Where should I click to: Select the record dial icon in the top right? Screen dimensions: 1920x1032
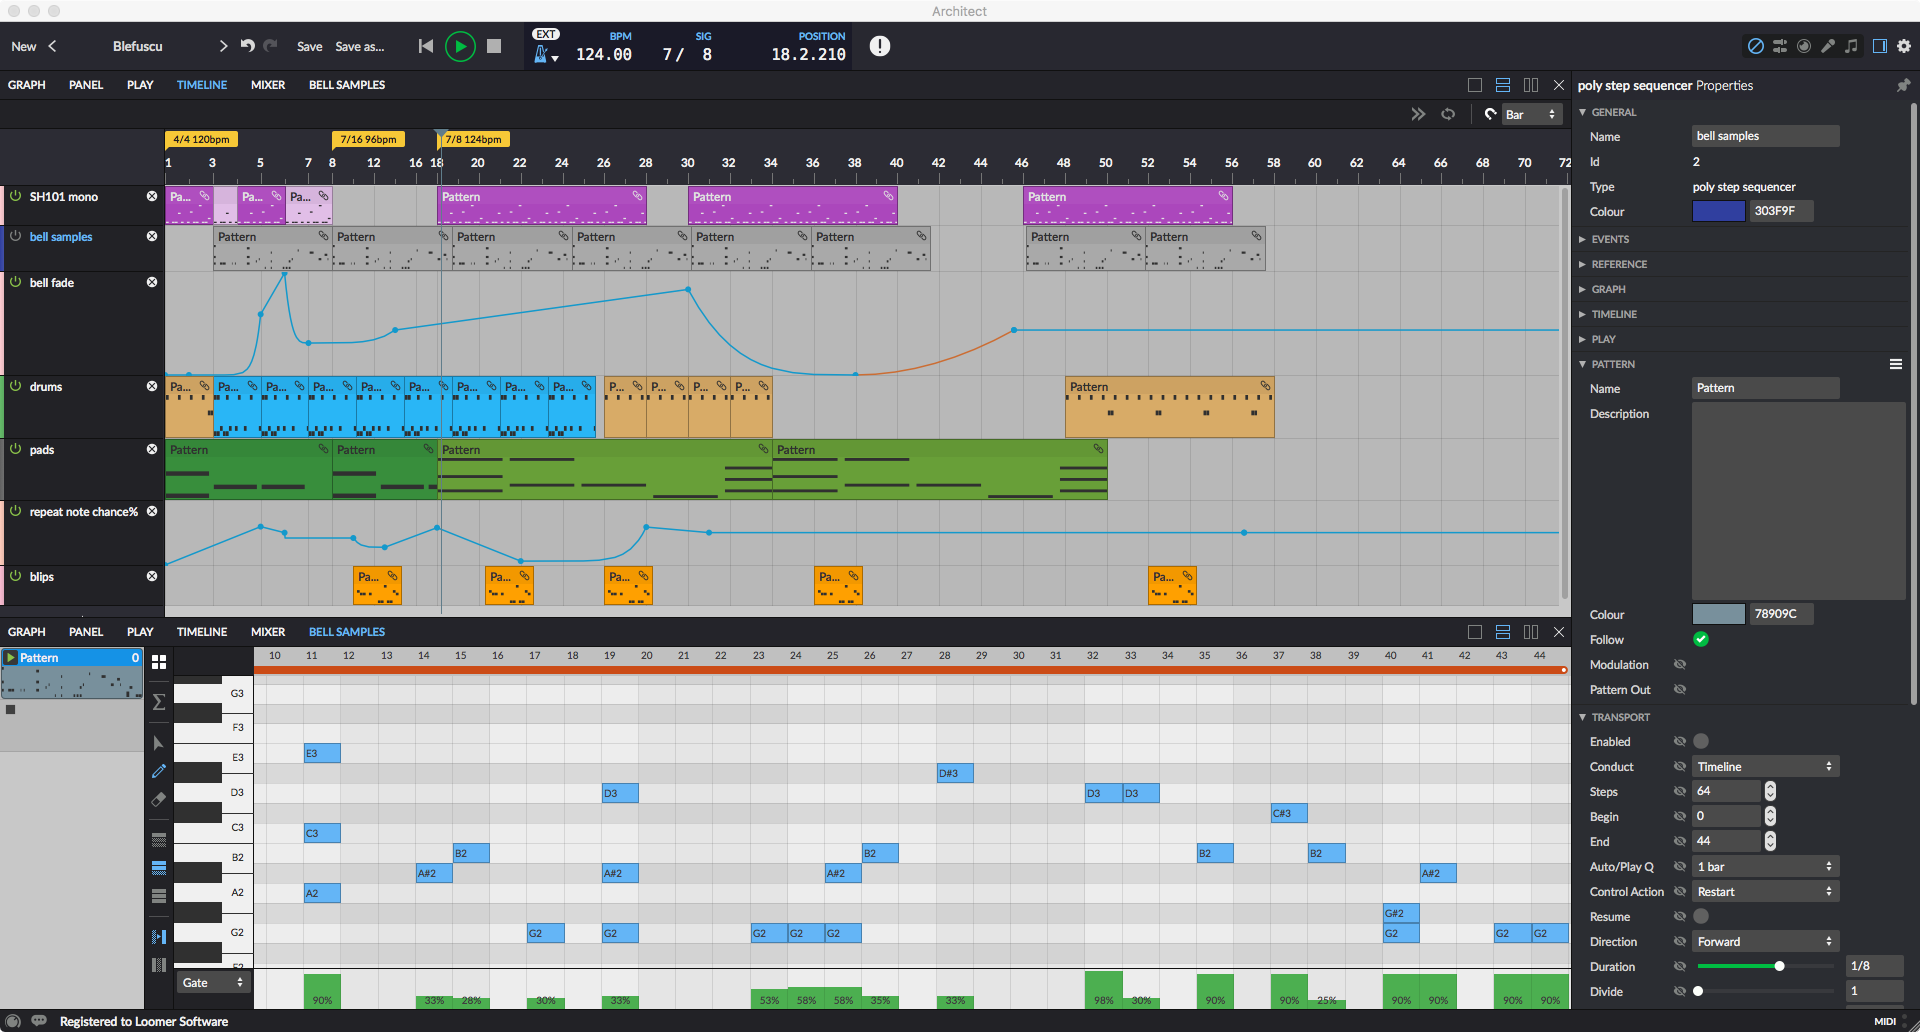click(x=1804, y=46)
